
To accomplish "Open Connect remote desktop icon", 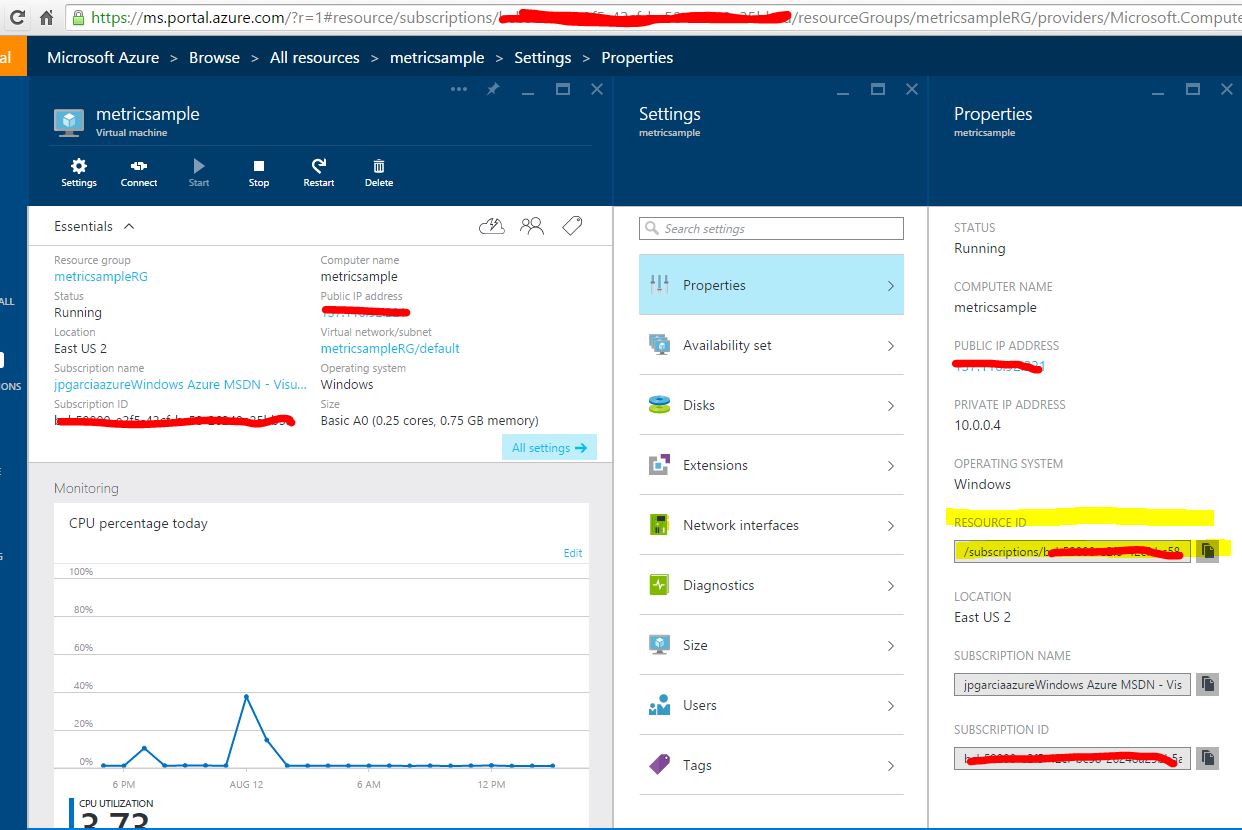I will tap(139, 167).
